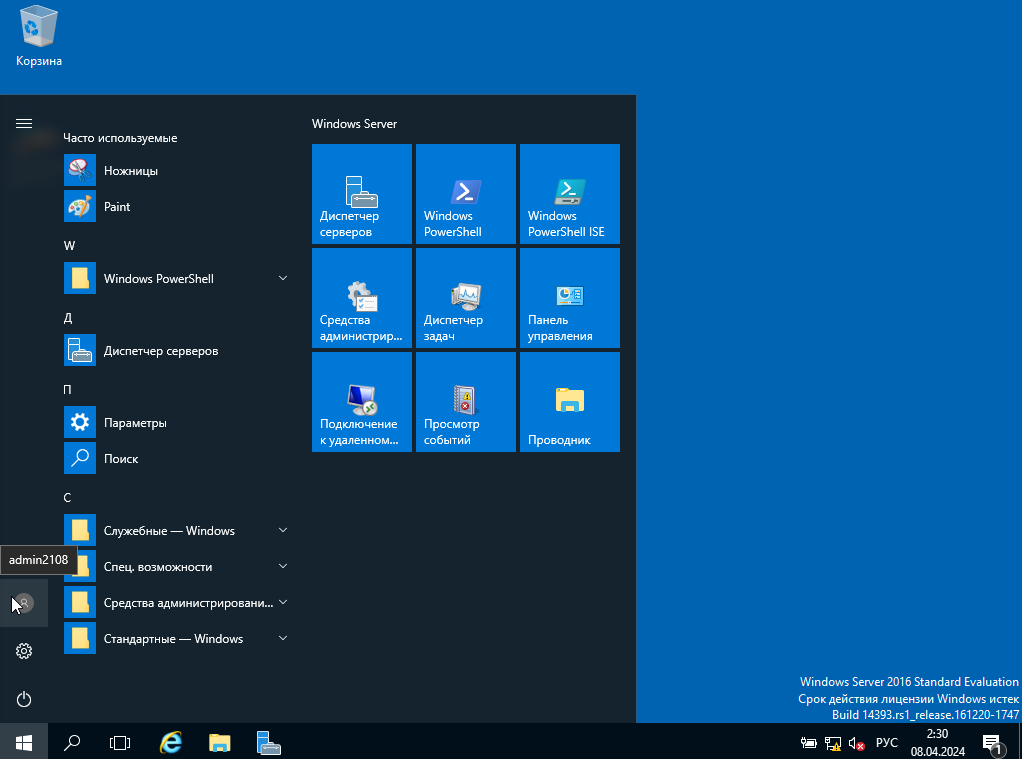Click the letter П group header

tap(67, 390)
